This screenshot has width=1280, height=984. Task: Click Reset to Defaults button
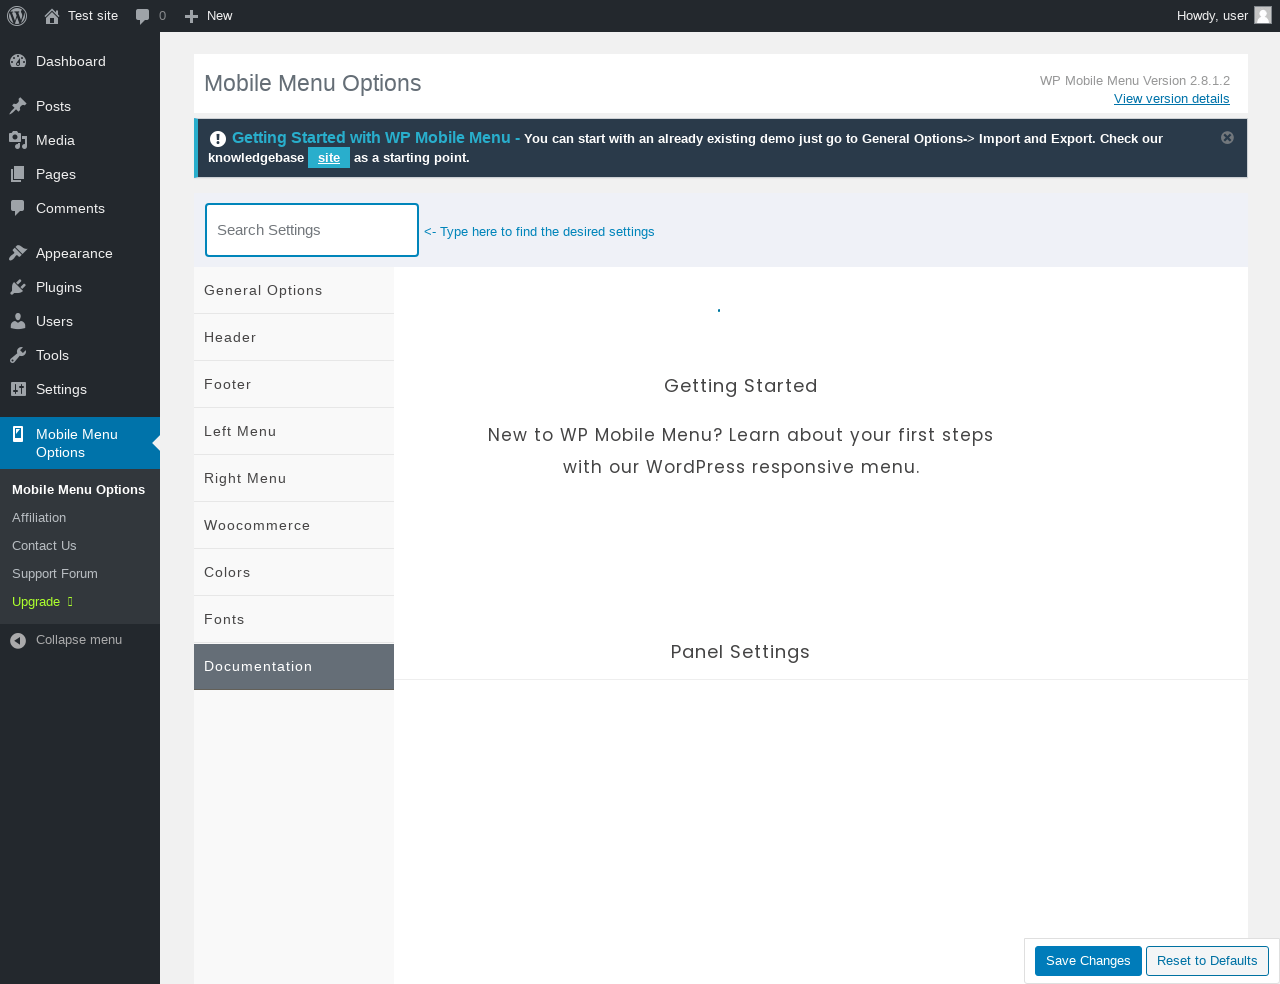click(x=1207, y=961)
